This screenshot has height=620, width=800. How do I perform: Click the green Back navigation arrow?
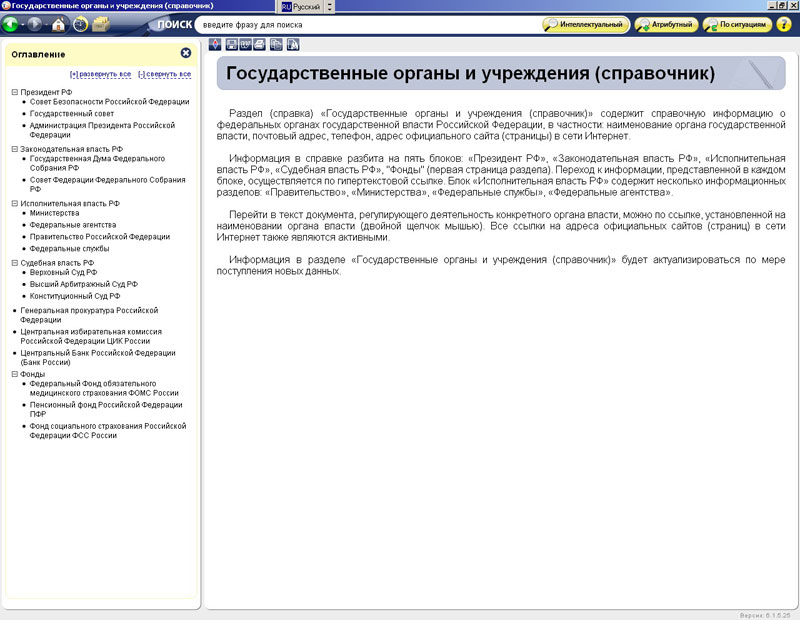(x=11, y=24)
